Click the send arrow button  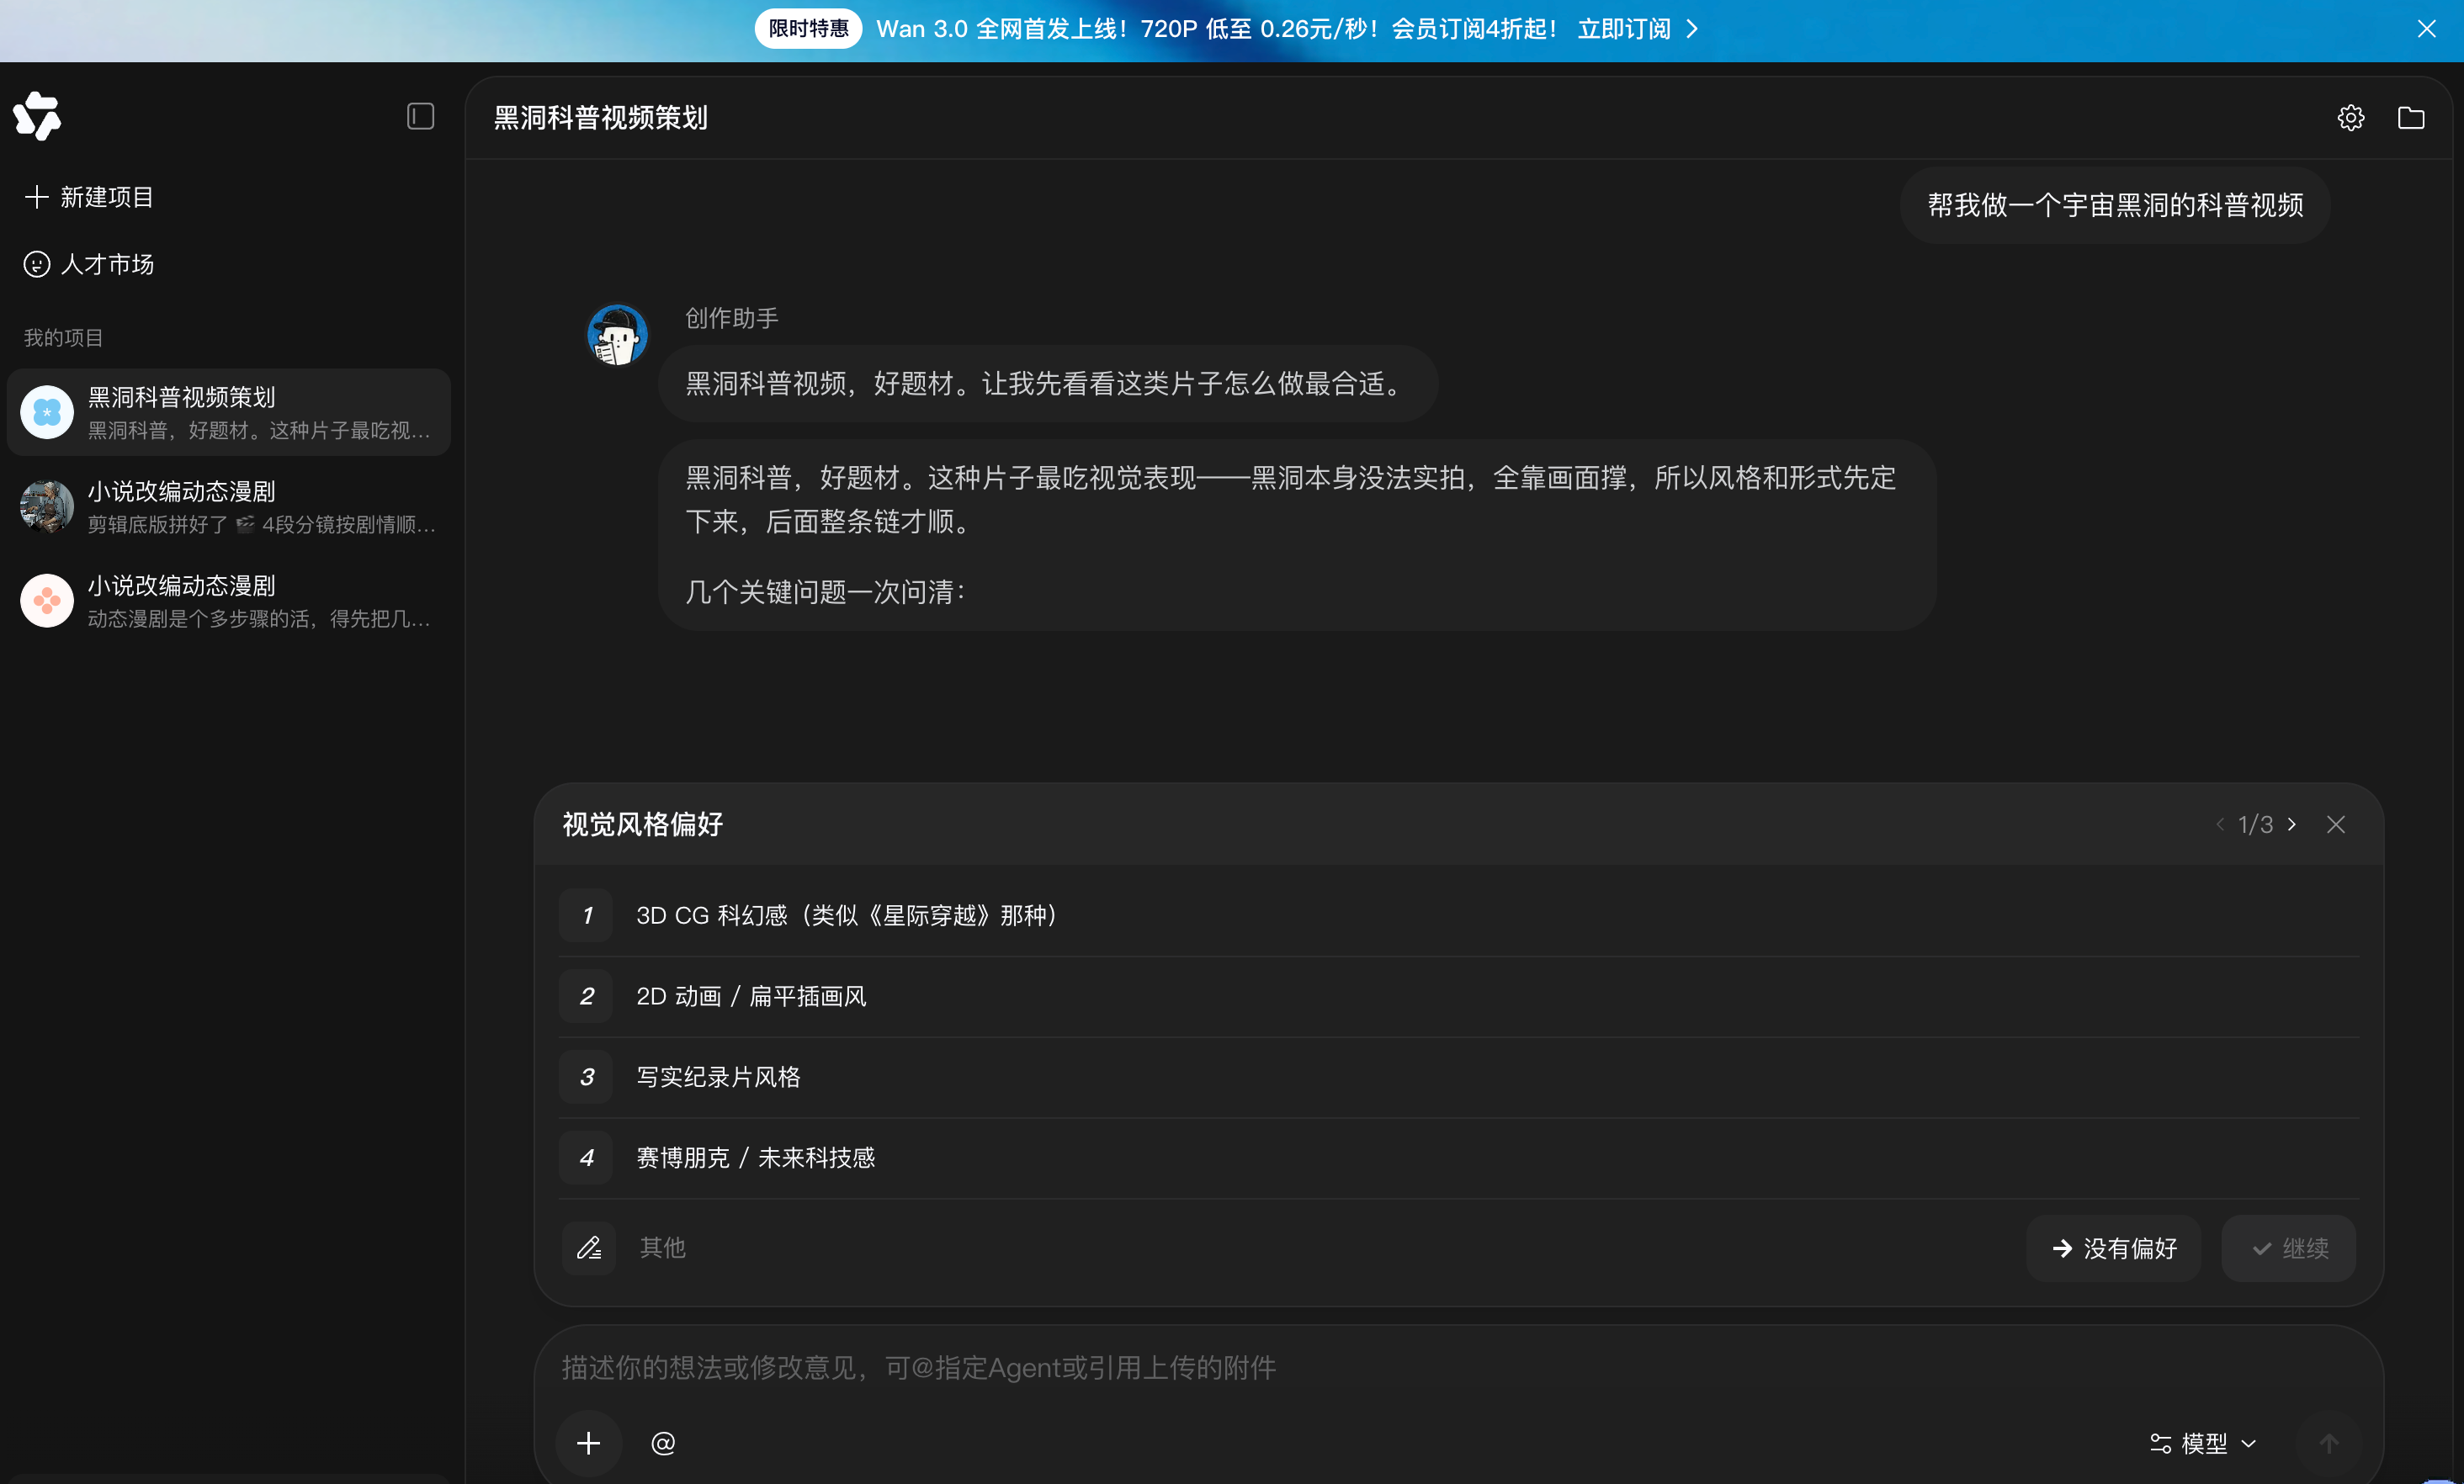tap(2329, 1443)
